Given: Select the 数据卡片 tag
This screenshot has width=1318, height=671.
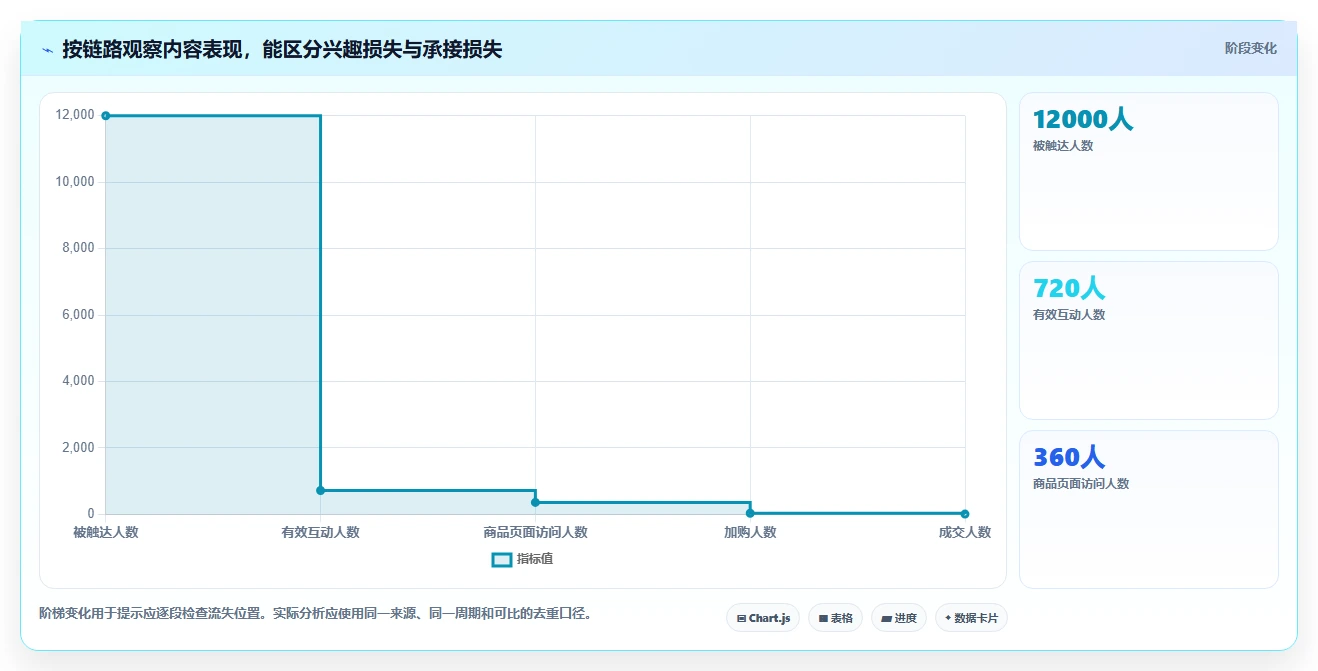Looking at the screenshot, I should pos(971,618).
